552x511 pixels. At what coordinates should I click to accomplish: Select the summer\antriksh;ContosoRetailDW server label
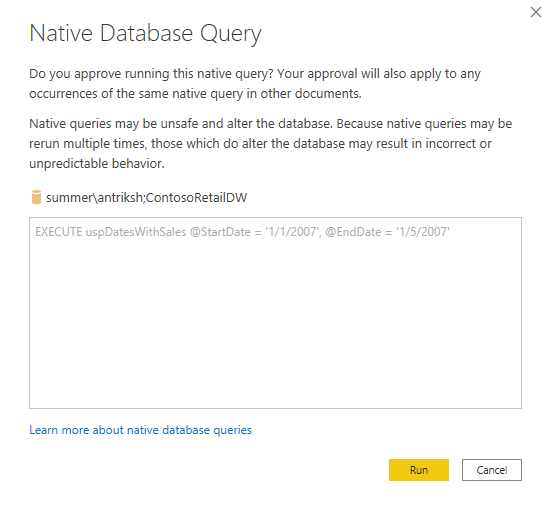[x=146, y=197]
